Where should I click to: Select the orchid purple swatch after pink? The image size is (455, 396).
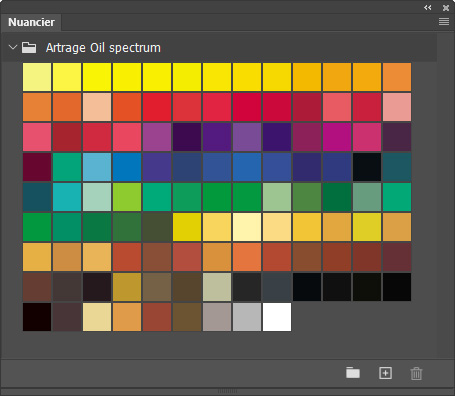157,137
